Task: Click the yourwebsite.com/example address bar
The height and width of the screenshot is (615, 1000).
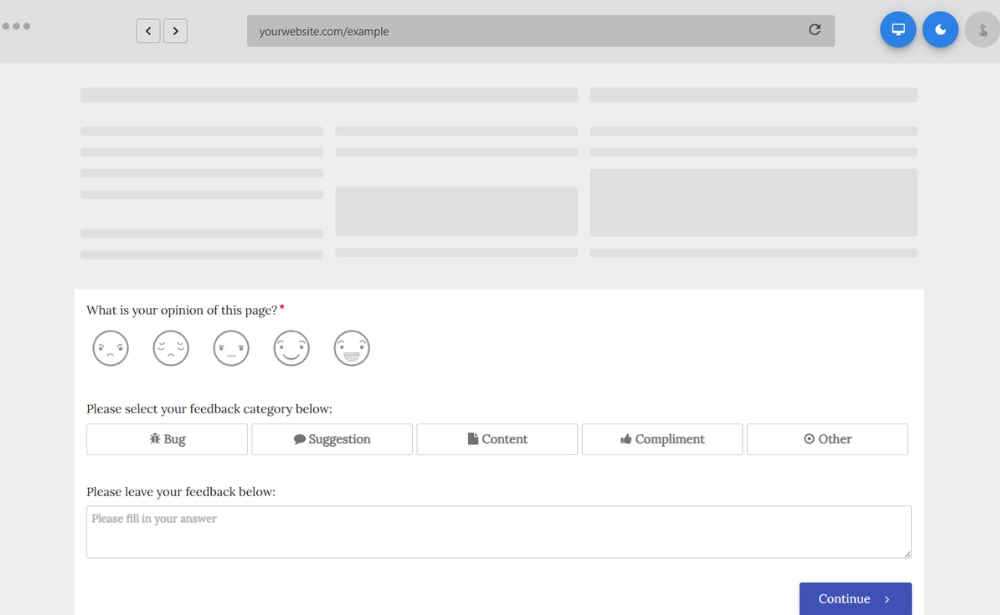Action: tap(541, 31)
